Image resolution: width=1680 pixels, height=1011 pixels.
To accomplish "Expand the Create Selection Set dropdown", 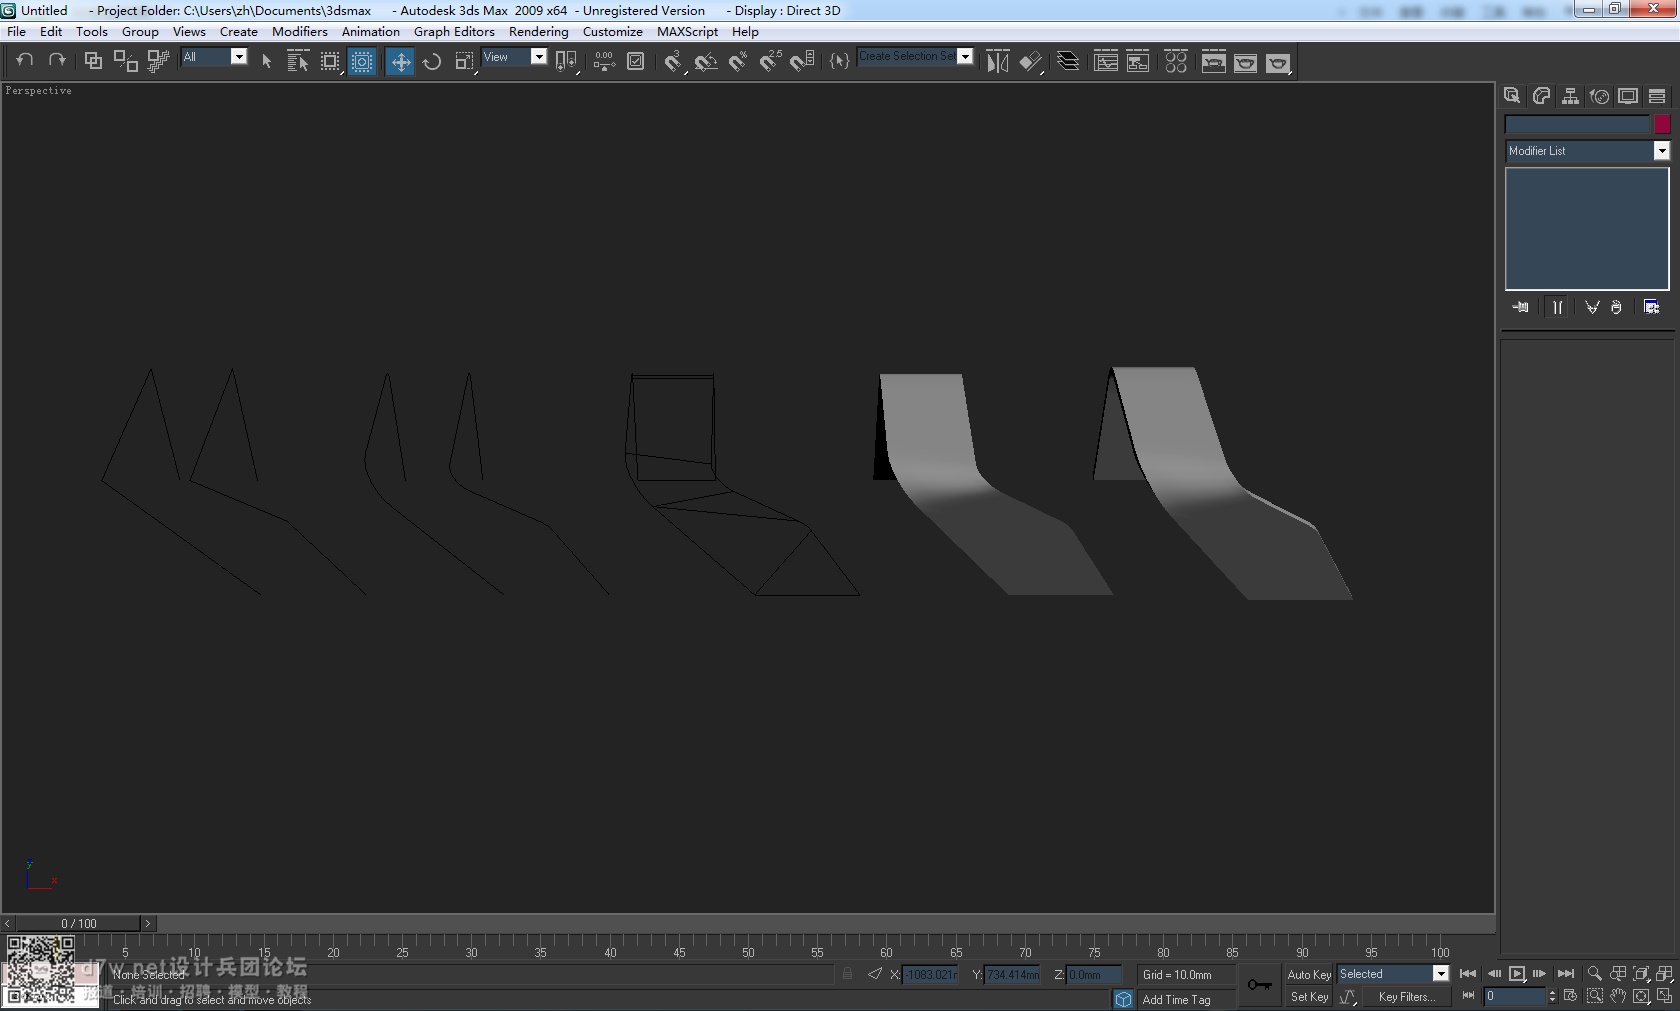I will pos(965,56).
